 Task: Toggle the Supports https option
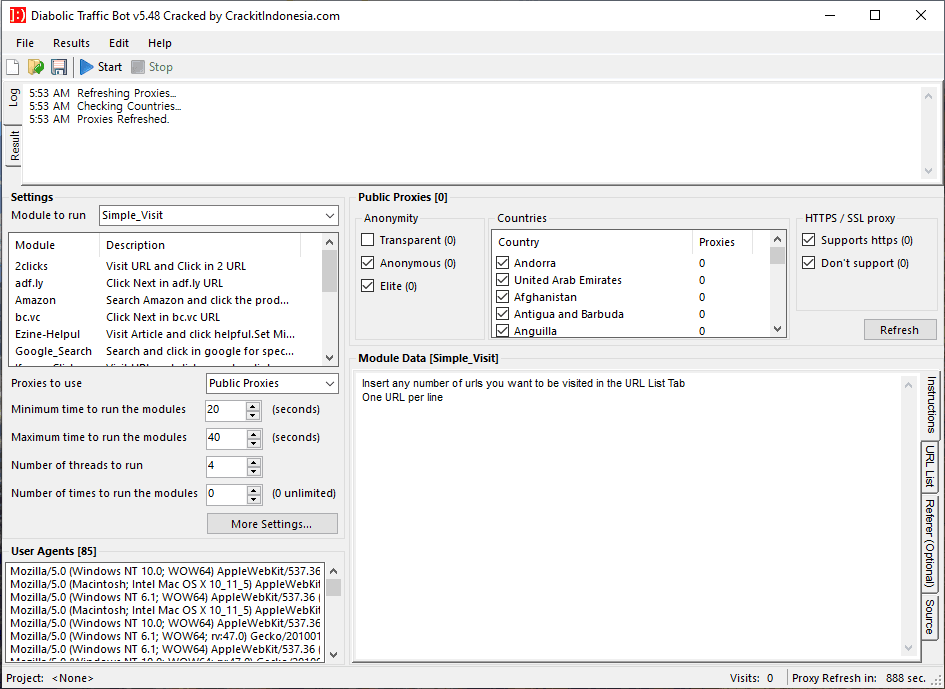(808, 239)
